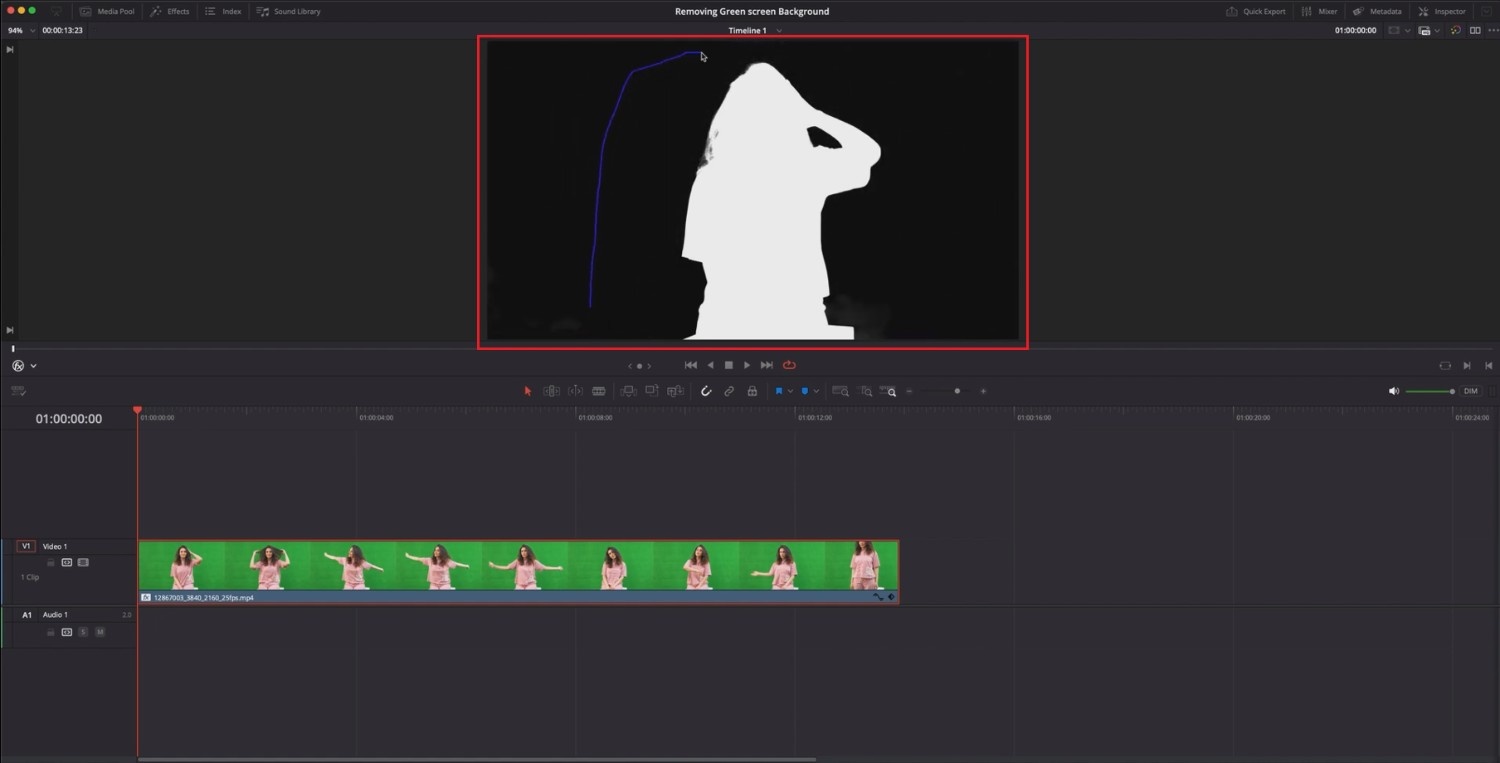The height and width of the screenshot is (763, 1500).
Task: Toggle timeline snapping magnet icon
Action: tap(706, 391)
